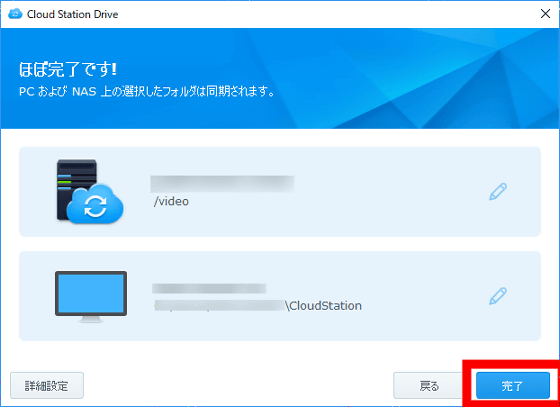Click the 完了 button to finish setup
560x407 pixels.
(512, 386)
